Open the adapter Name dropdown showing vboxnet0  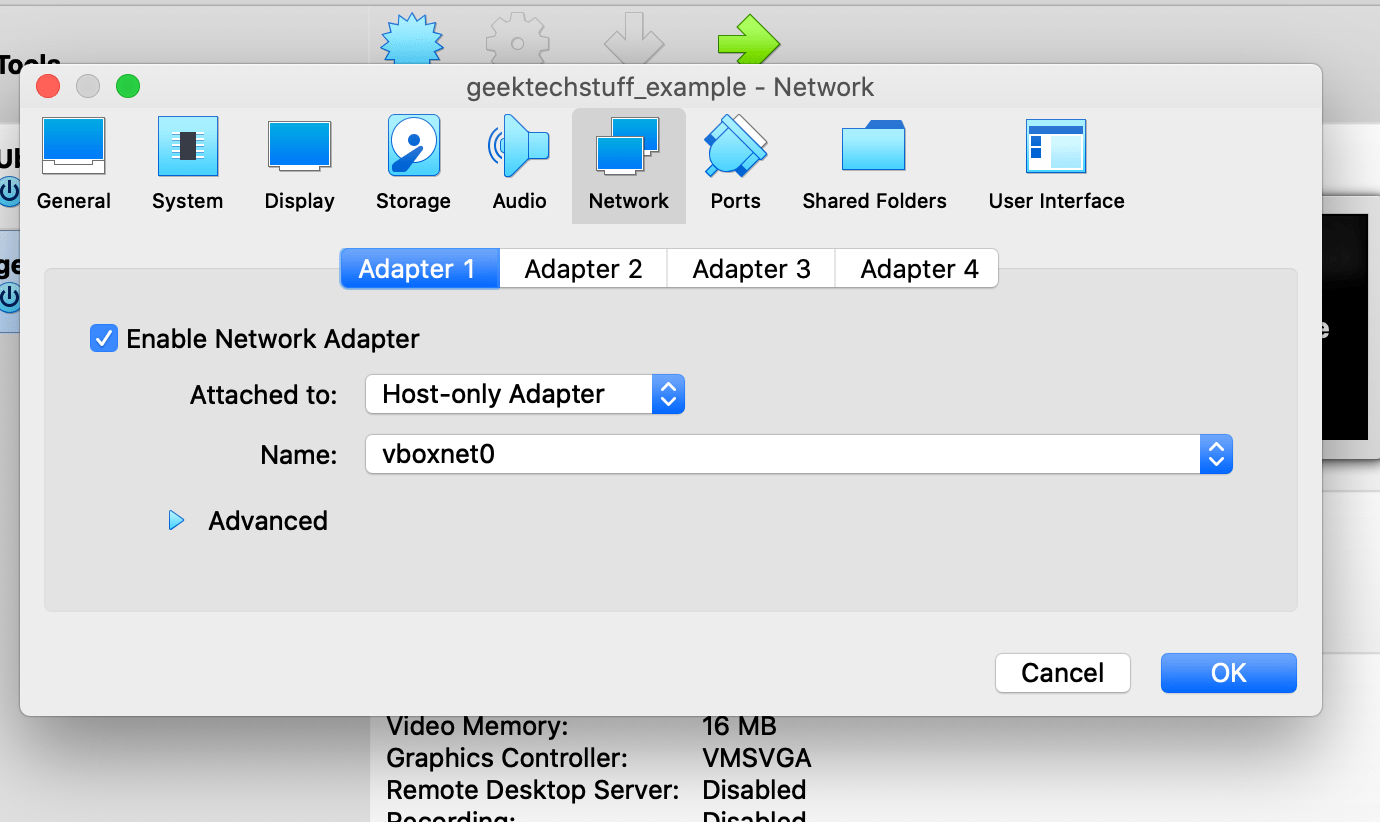[x=1216, y=454]
